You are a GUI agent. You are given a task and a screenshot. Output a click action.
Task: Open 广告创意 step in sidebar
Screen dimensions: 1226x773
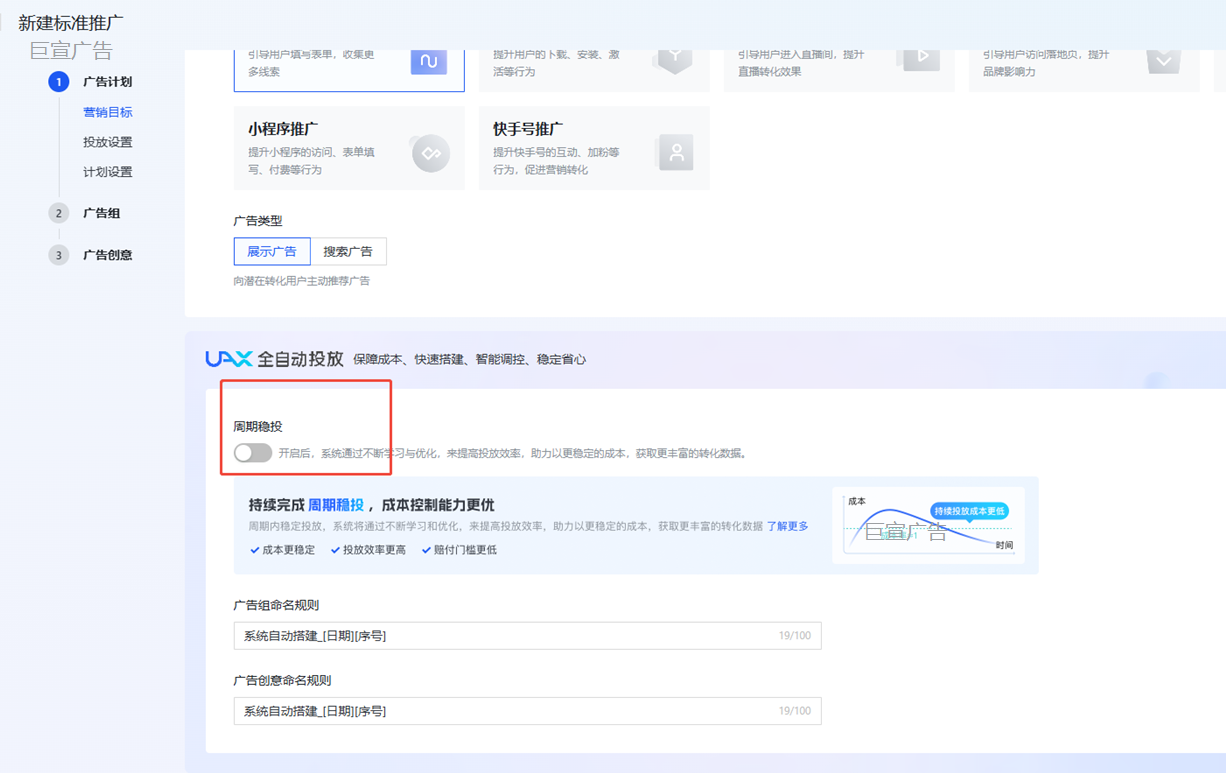[x=107, y=255]
